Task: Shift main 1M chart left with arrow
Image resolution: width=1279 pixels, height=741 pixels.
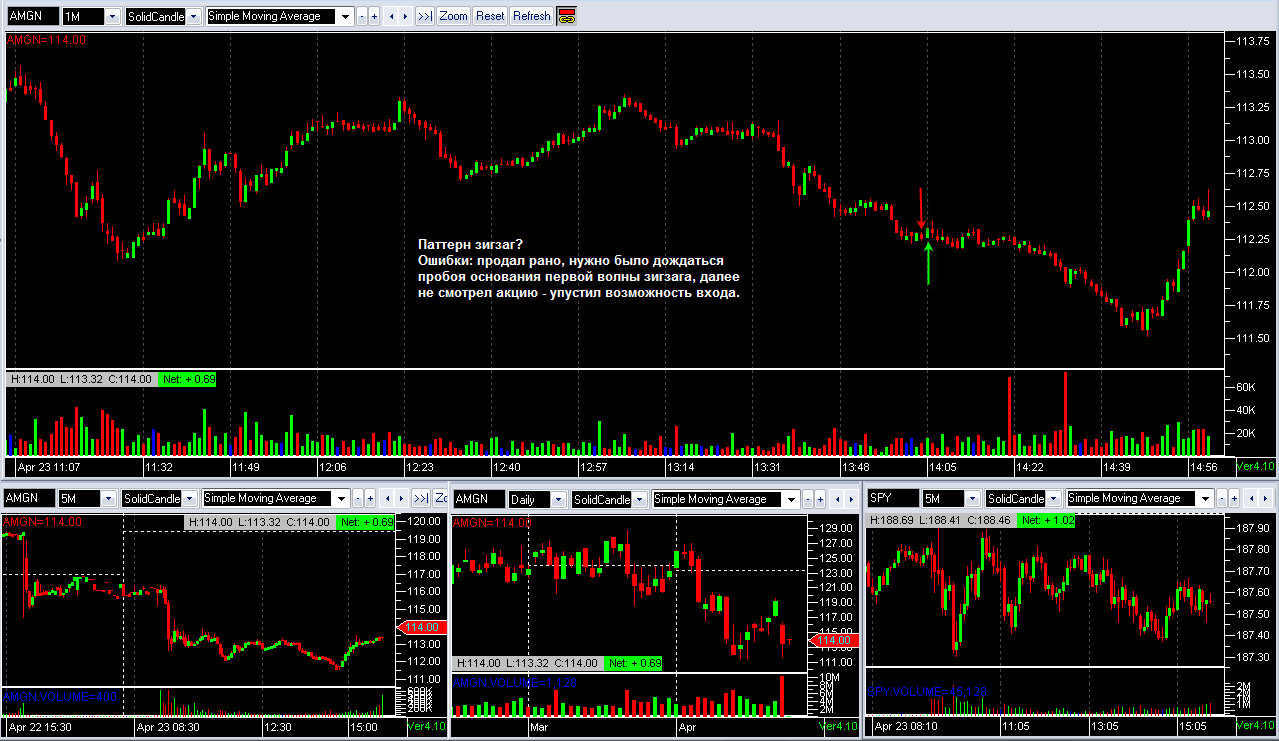Action: 390,16
